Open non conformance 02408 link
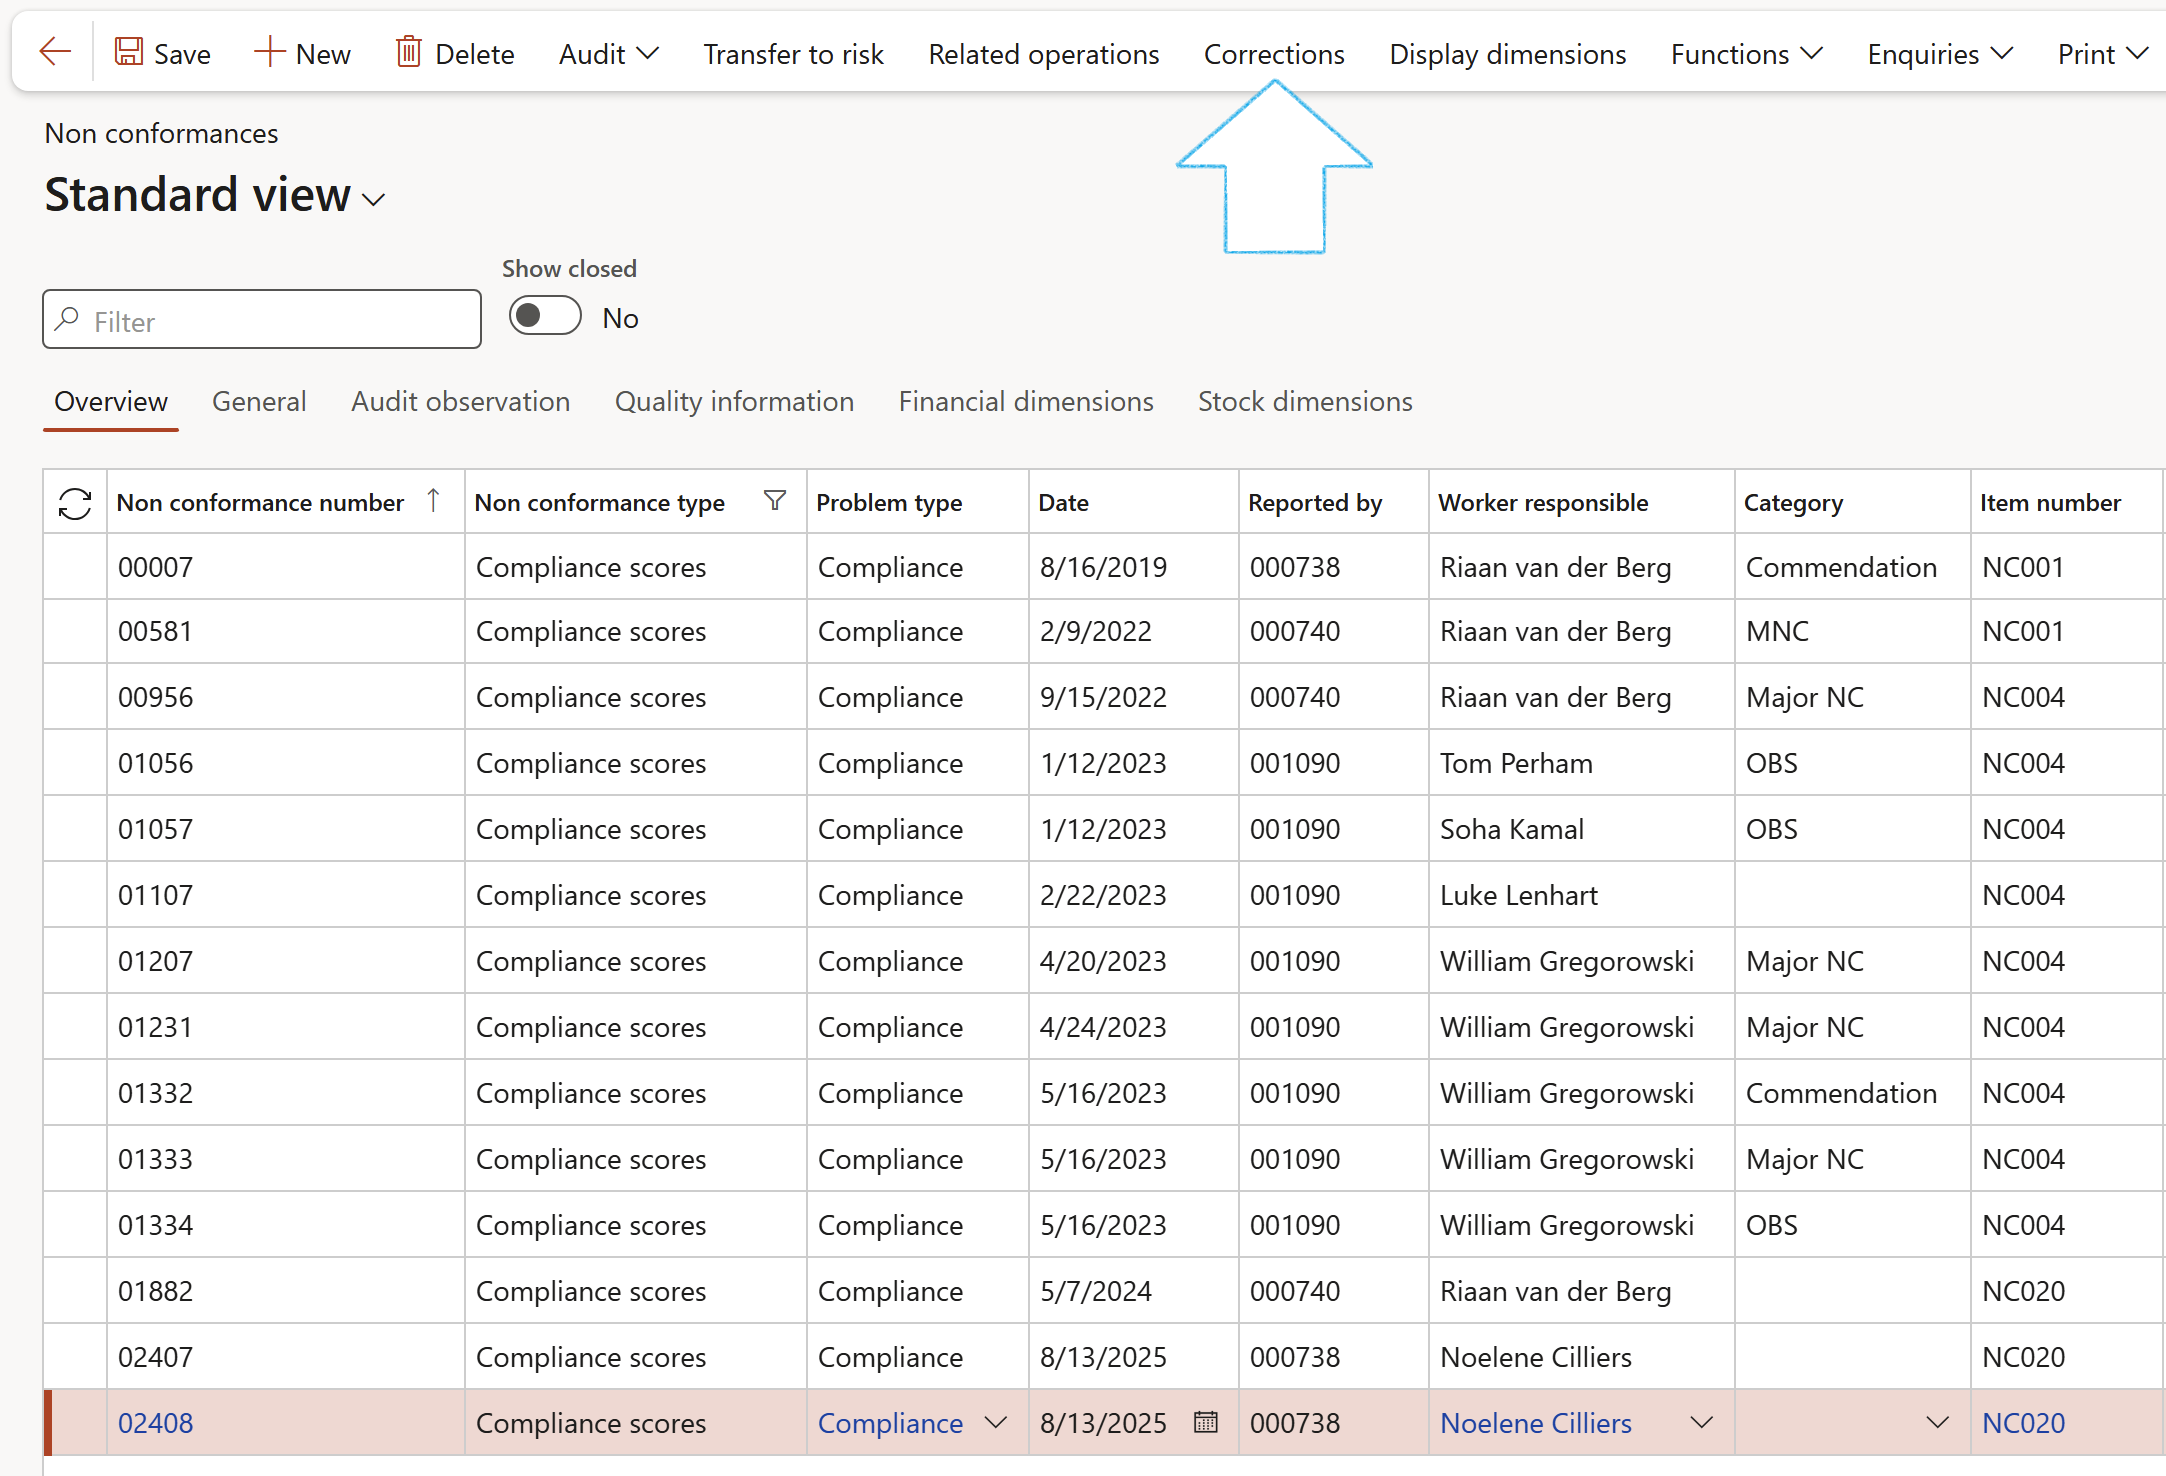This screenshot has height=1476, width=2166. coord(156,1423)
